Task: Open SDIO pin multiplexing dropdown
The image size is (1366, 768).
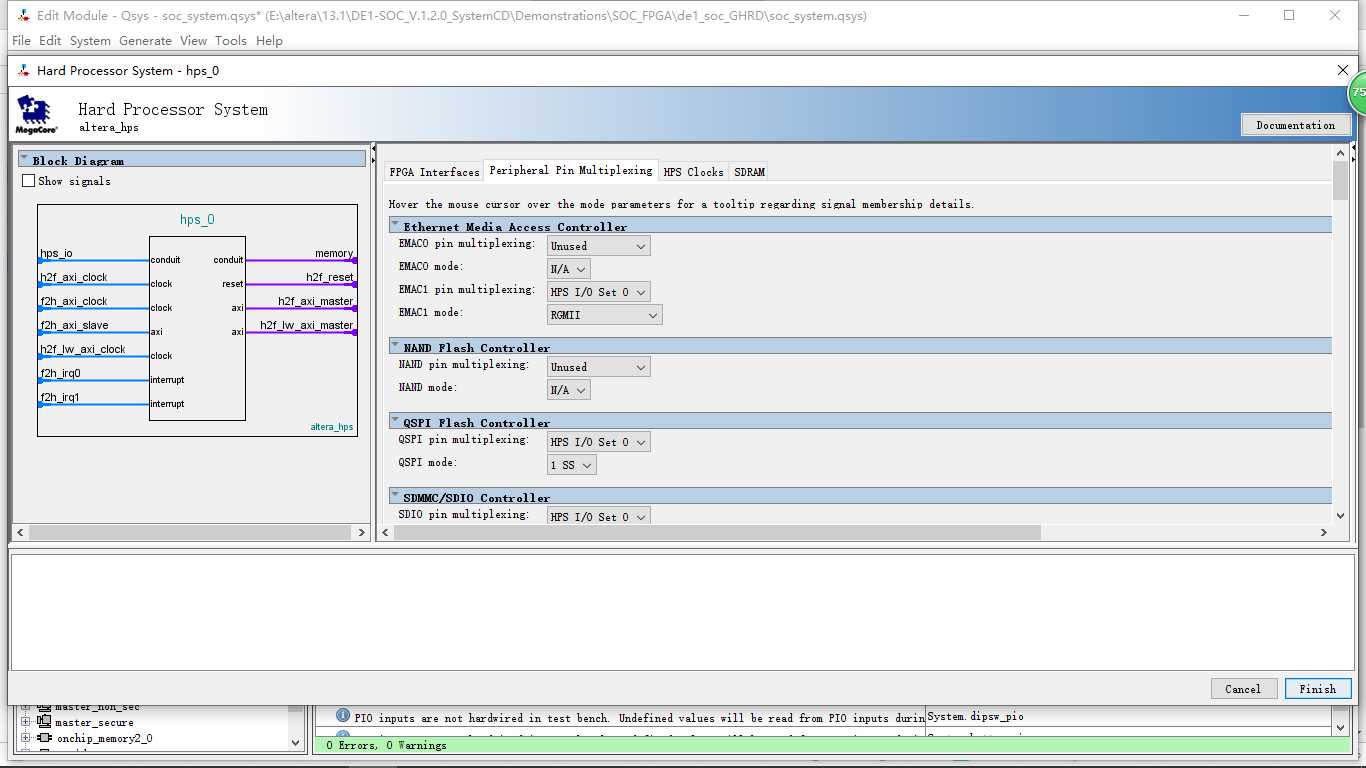Action: coord(599,516)
